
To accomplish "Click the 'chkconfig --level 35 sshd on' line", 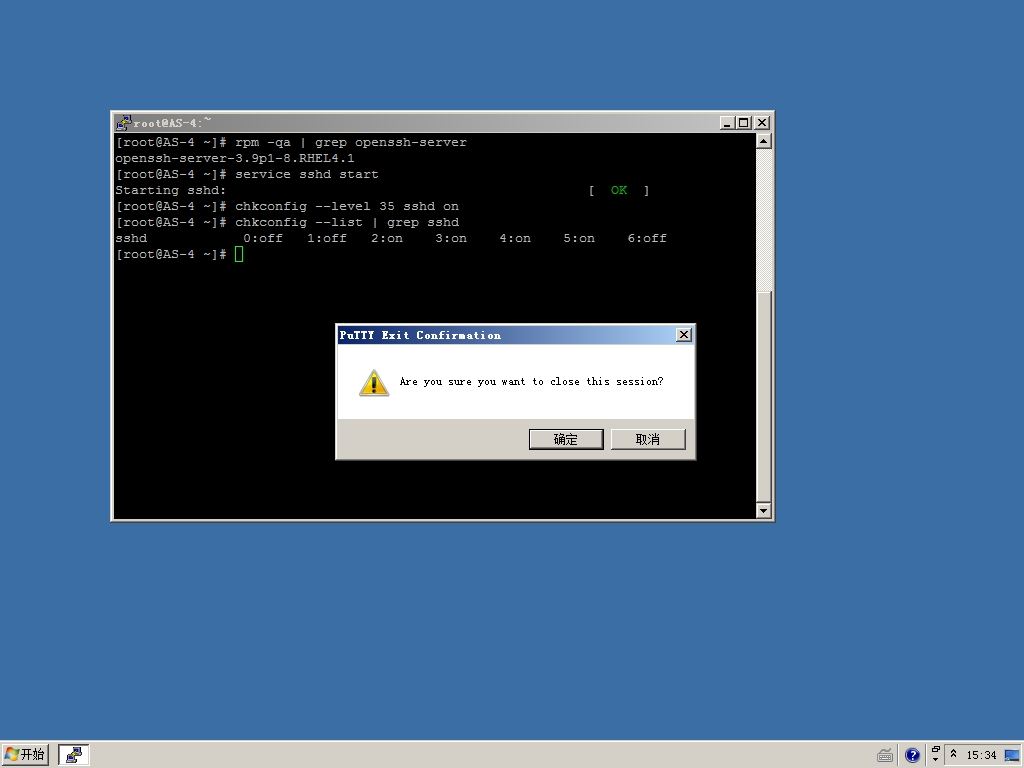I will pos(287,206).
